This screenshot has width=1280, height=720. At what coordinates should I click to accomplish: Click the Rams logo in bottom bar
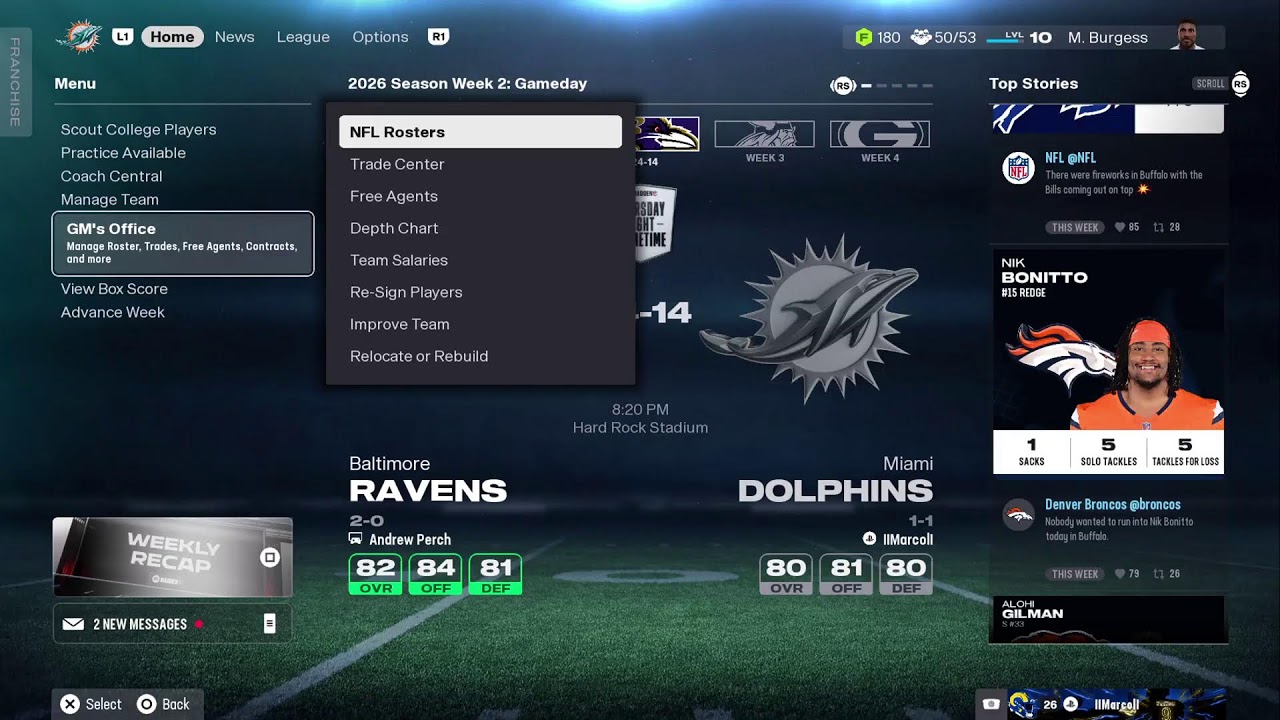tap(1022, 704)
